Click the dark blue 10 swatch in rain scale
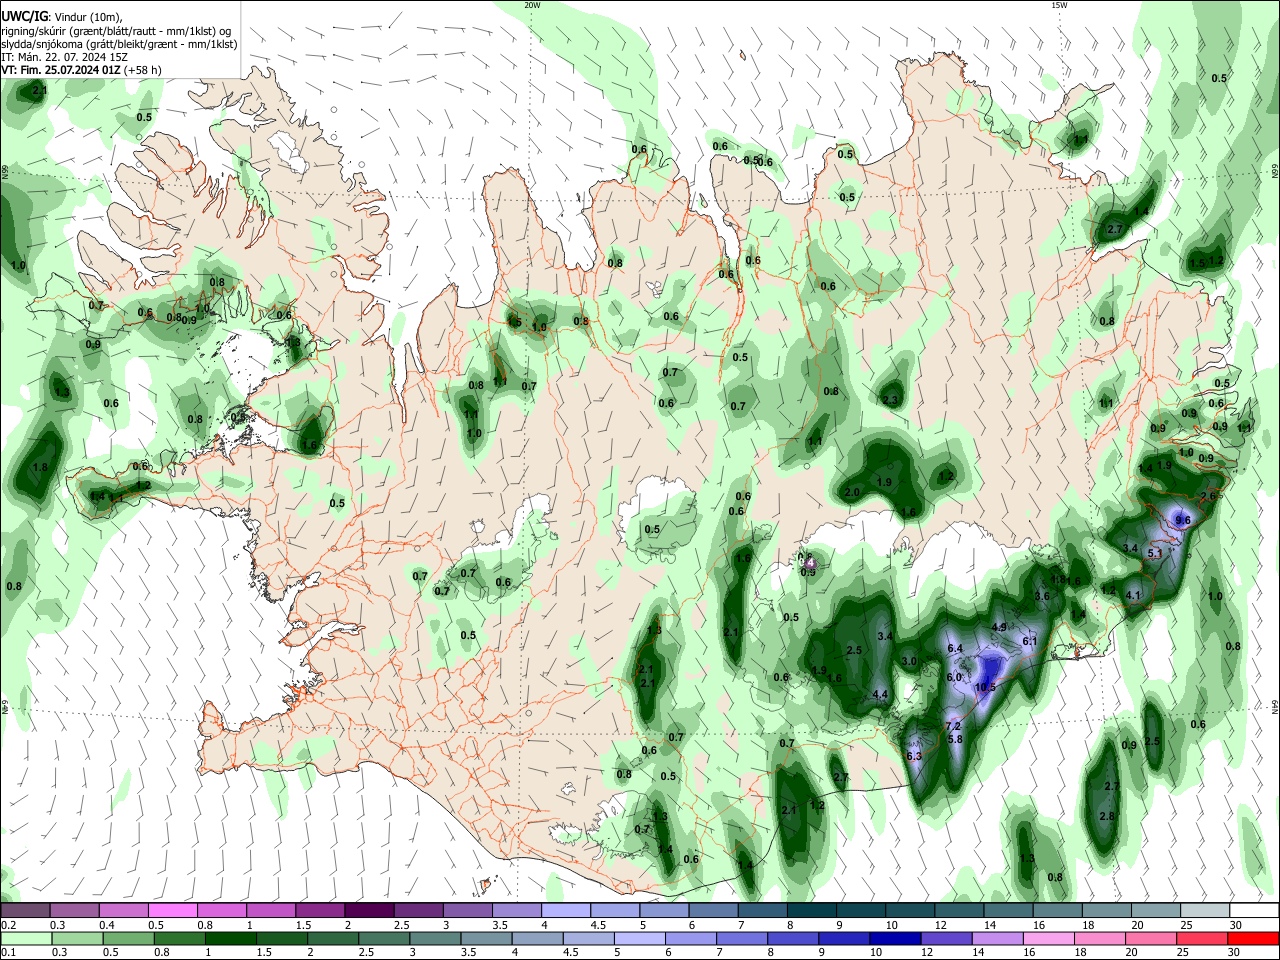Screen dimensions: 1280x960 (895, 938)
